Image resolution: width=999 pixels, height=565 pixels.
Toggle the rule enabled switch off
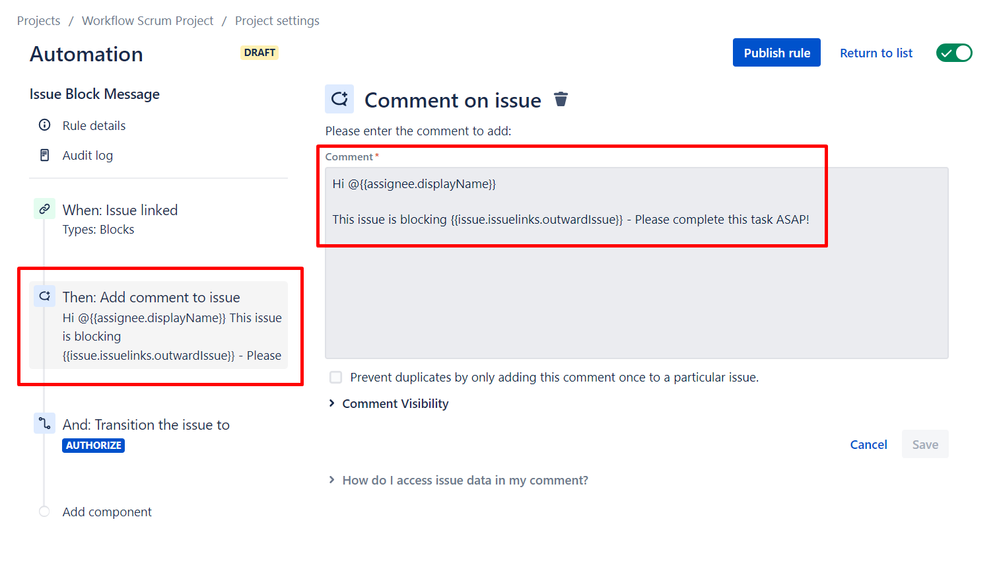954,53
